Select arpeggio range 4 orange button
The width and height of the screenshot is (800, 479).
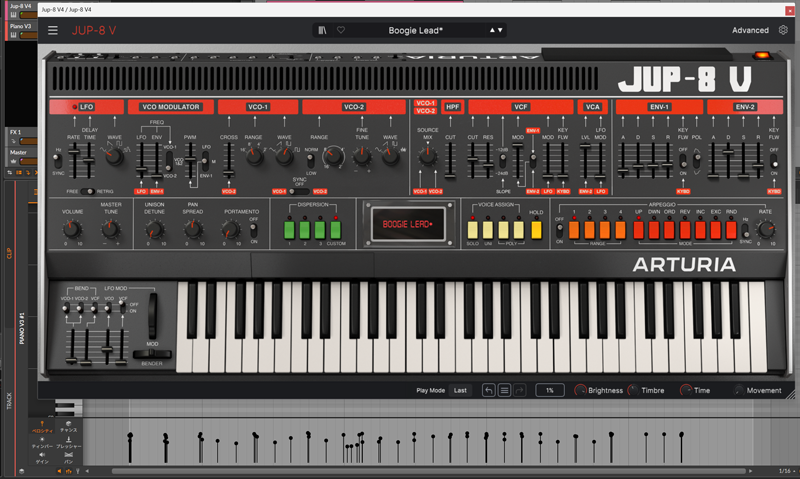point(620,230)
